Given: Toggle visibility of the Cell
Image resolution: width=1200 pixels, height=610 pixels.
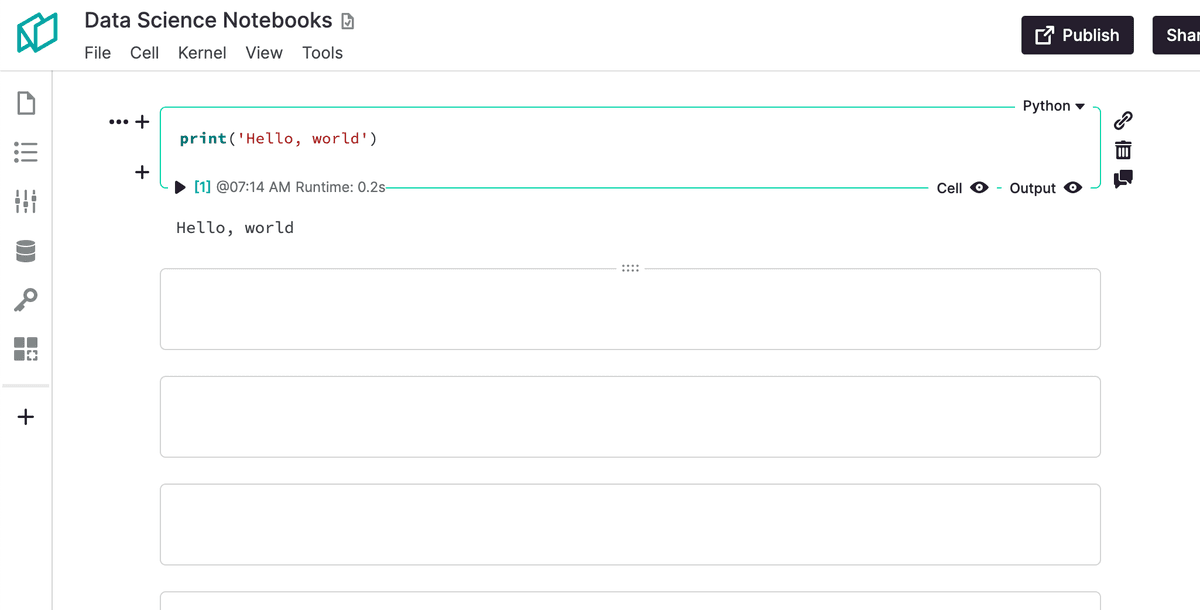Looking at the screenshot, I should coord(978,187).
